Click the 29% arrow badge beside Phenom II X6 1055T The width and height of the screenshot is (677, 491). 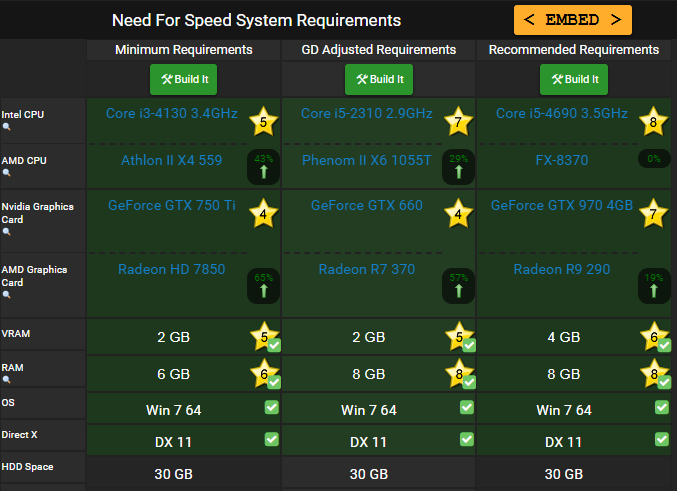click(459, 167)
